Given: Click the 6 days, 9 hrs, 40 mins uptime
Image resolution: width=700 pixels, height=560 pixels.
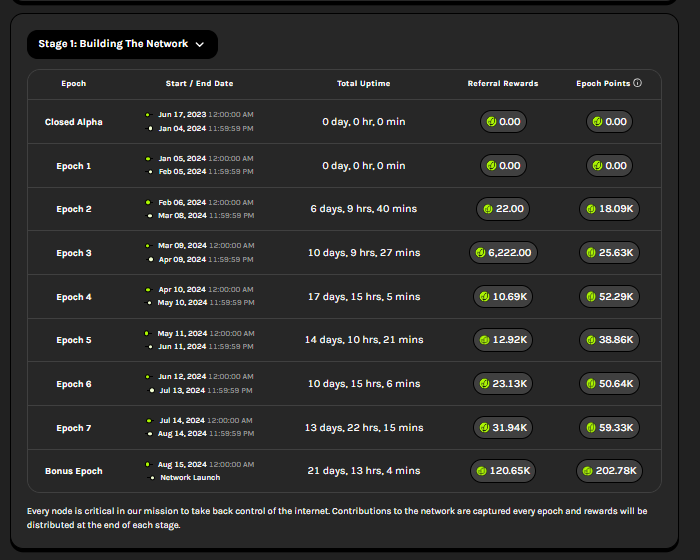Looking at the screenshot, I should click(363, 209).
